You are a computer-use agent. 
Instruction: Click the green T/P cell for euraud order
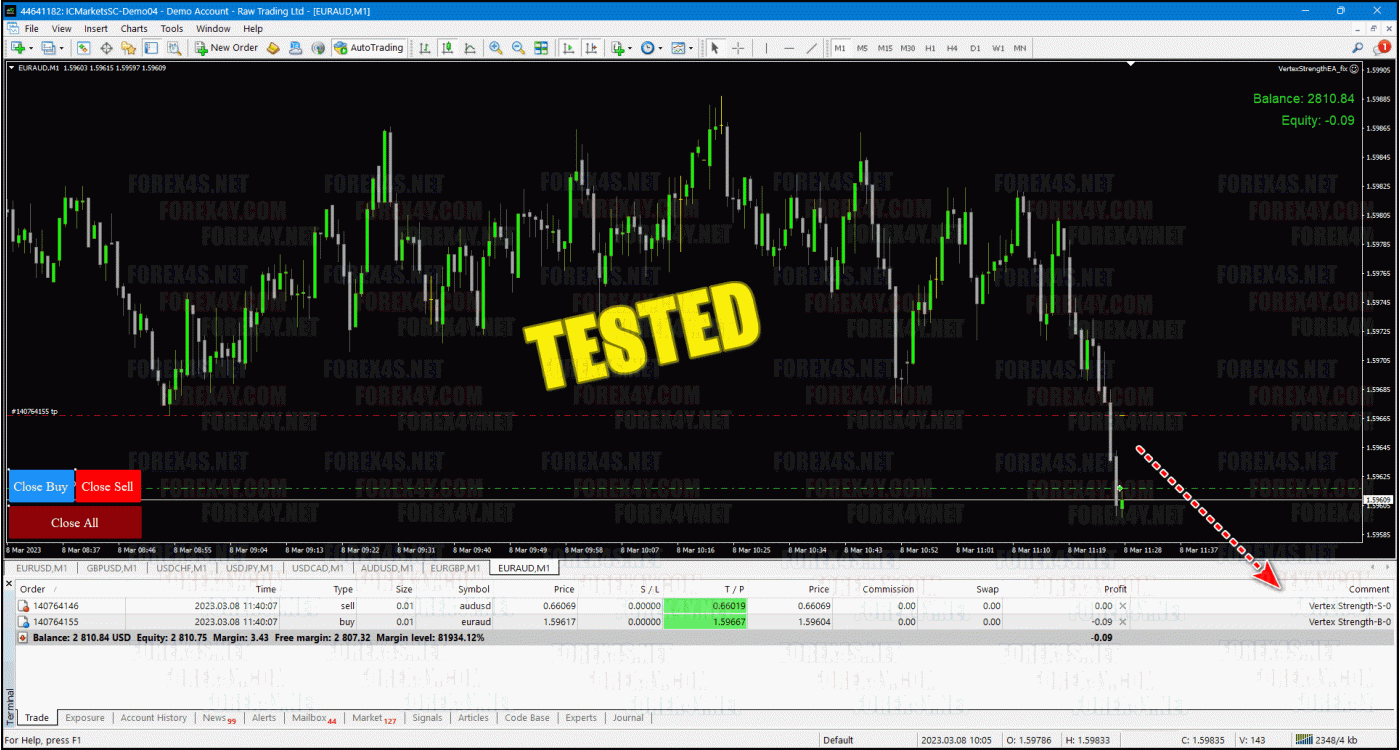[704, 622]
